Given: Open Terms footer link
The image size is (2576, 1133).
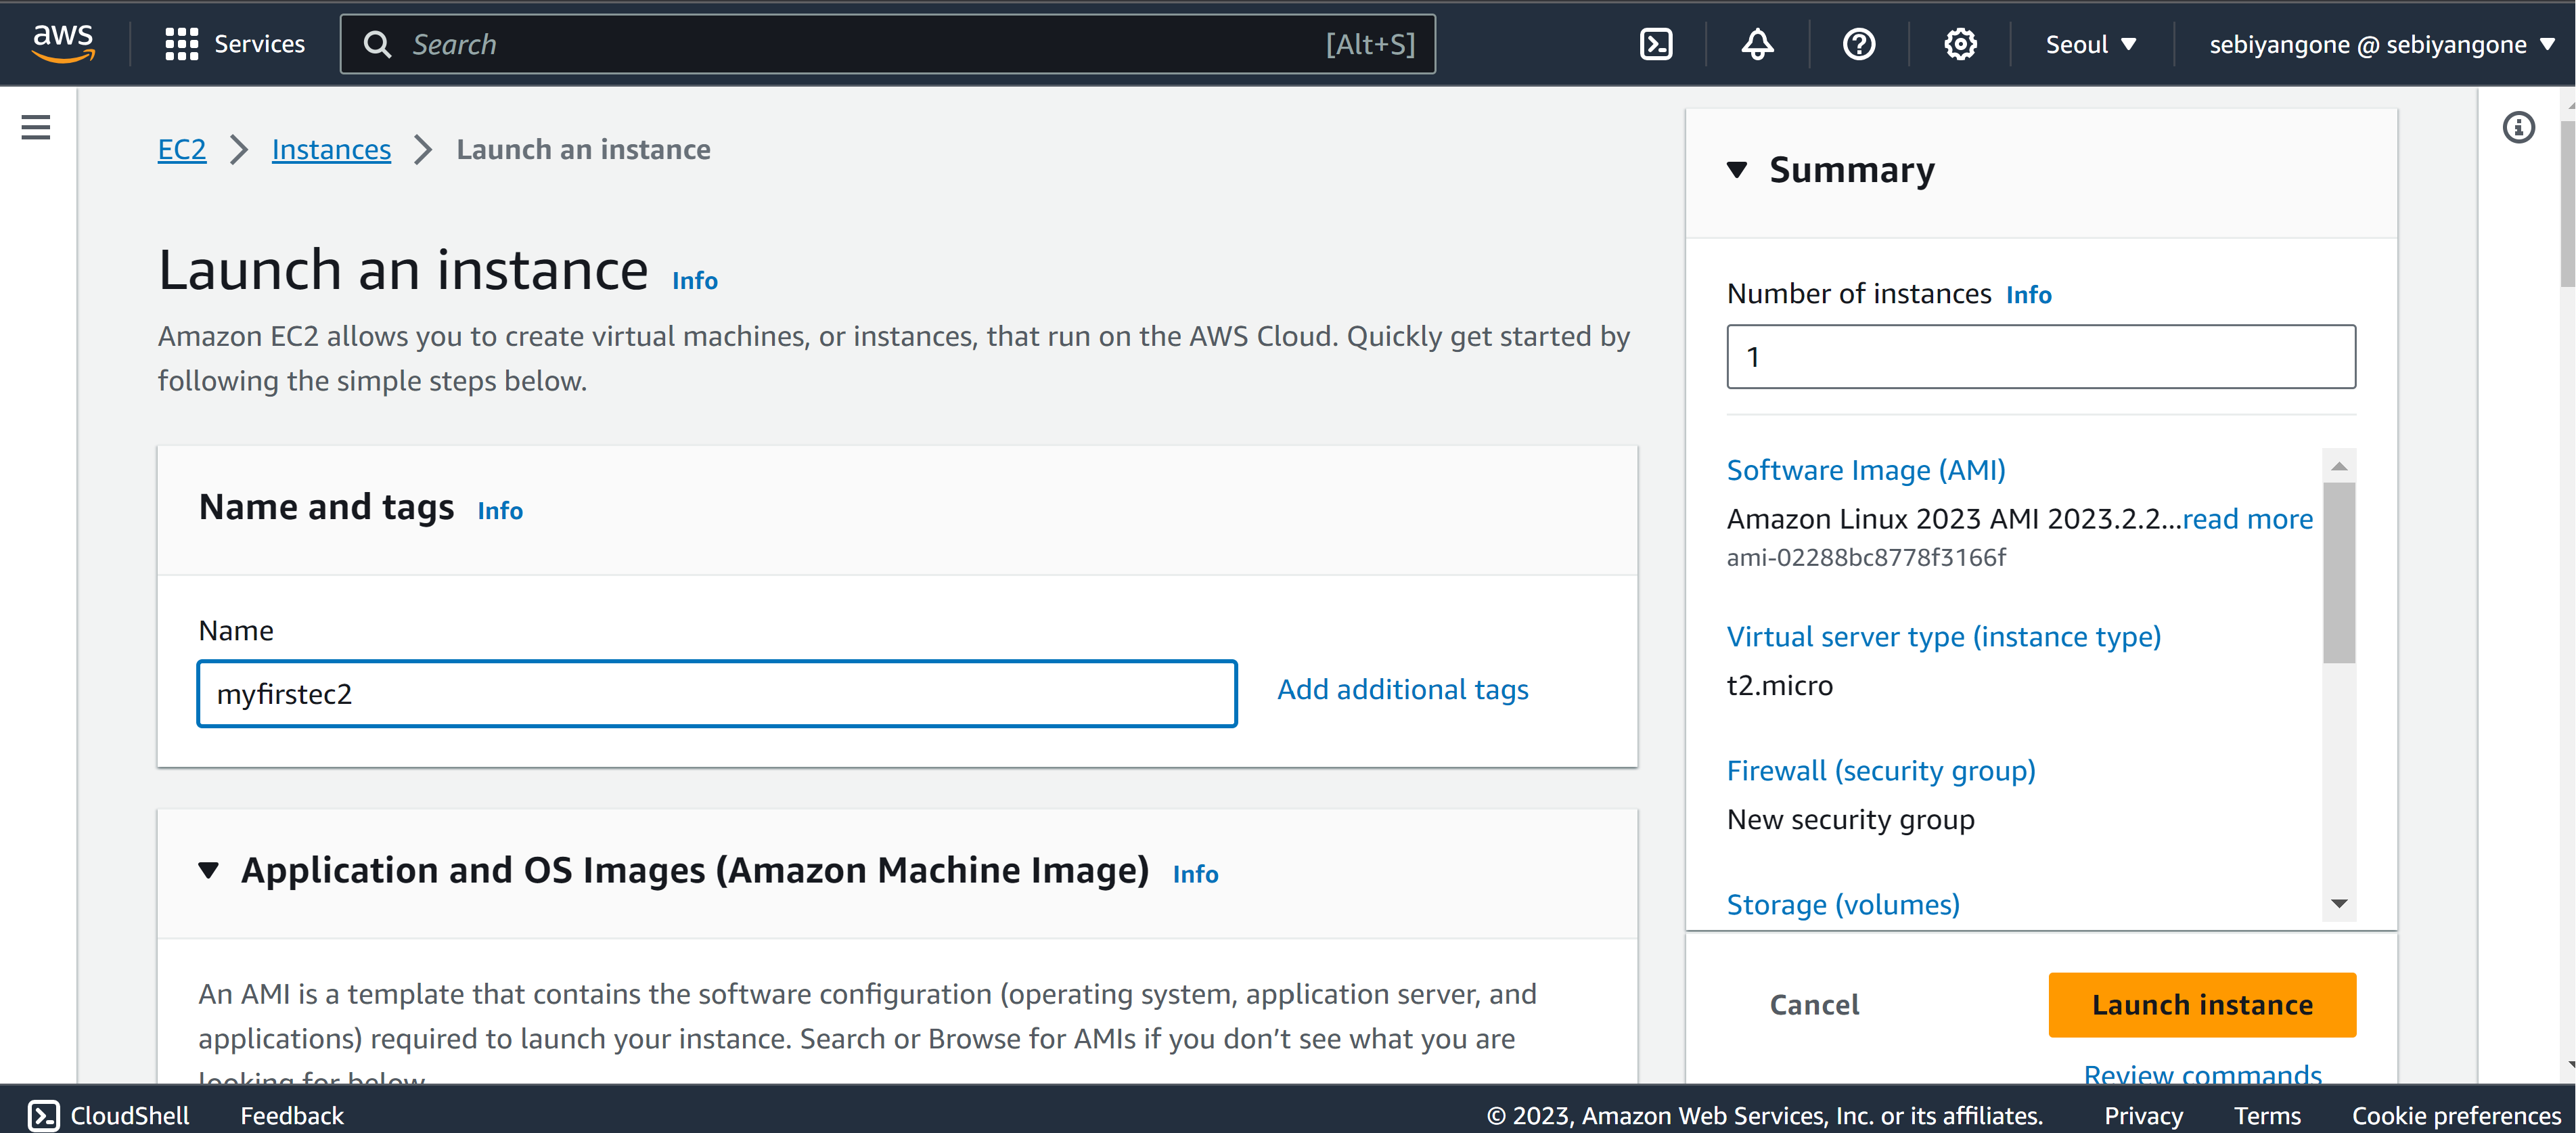Looking at the screenshot, I should tap(2267, 1115).
